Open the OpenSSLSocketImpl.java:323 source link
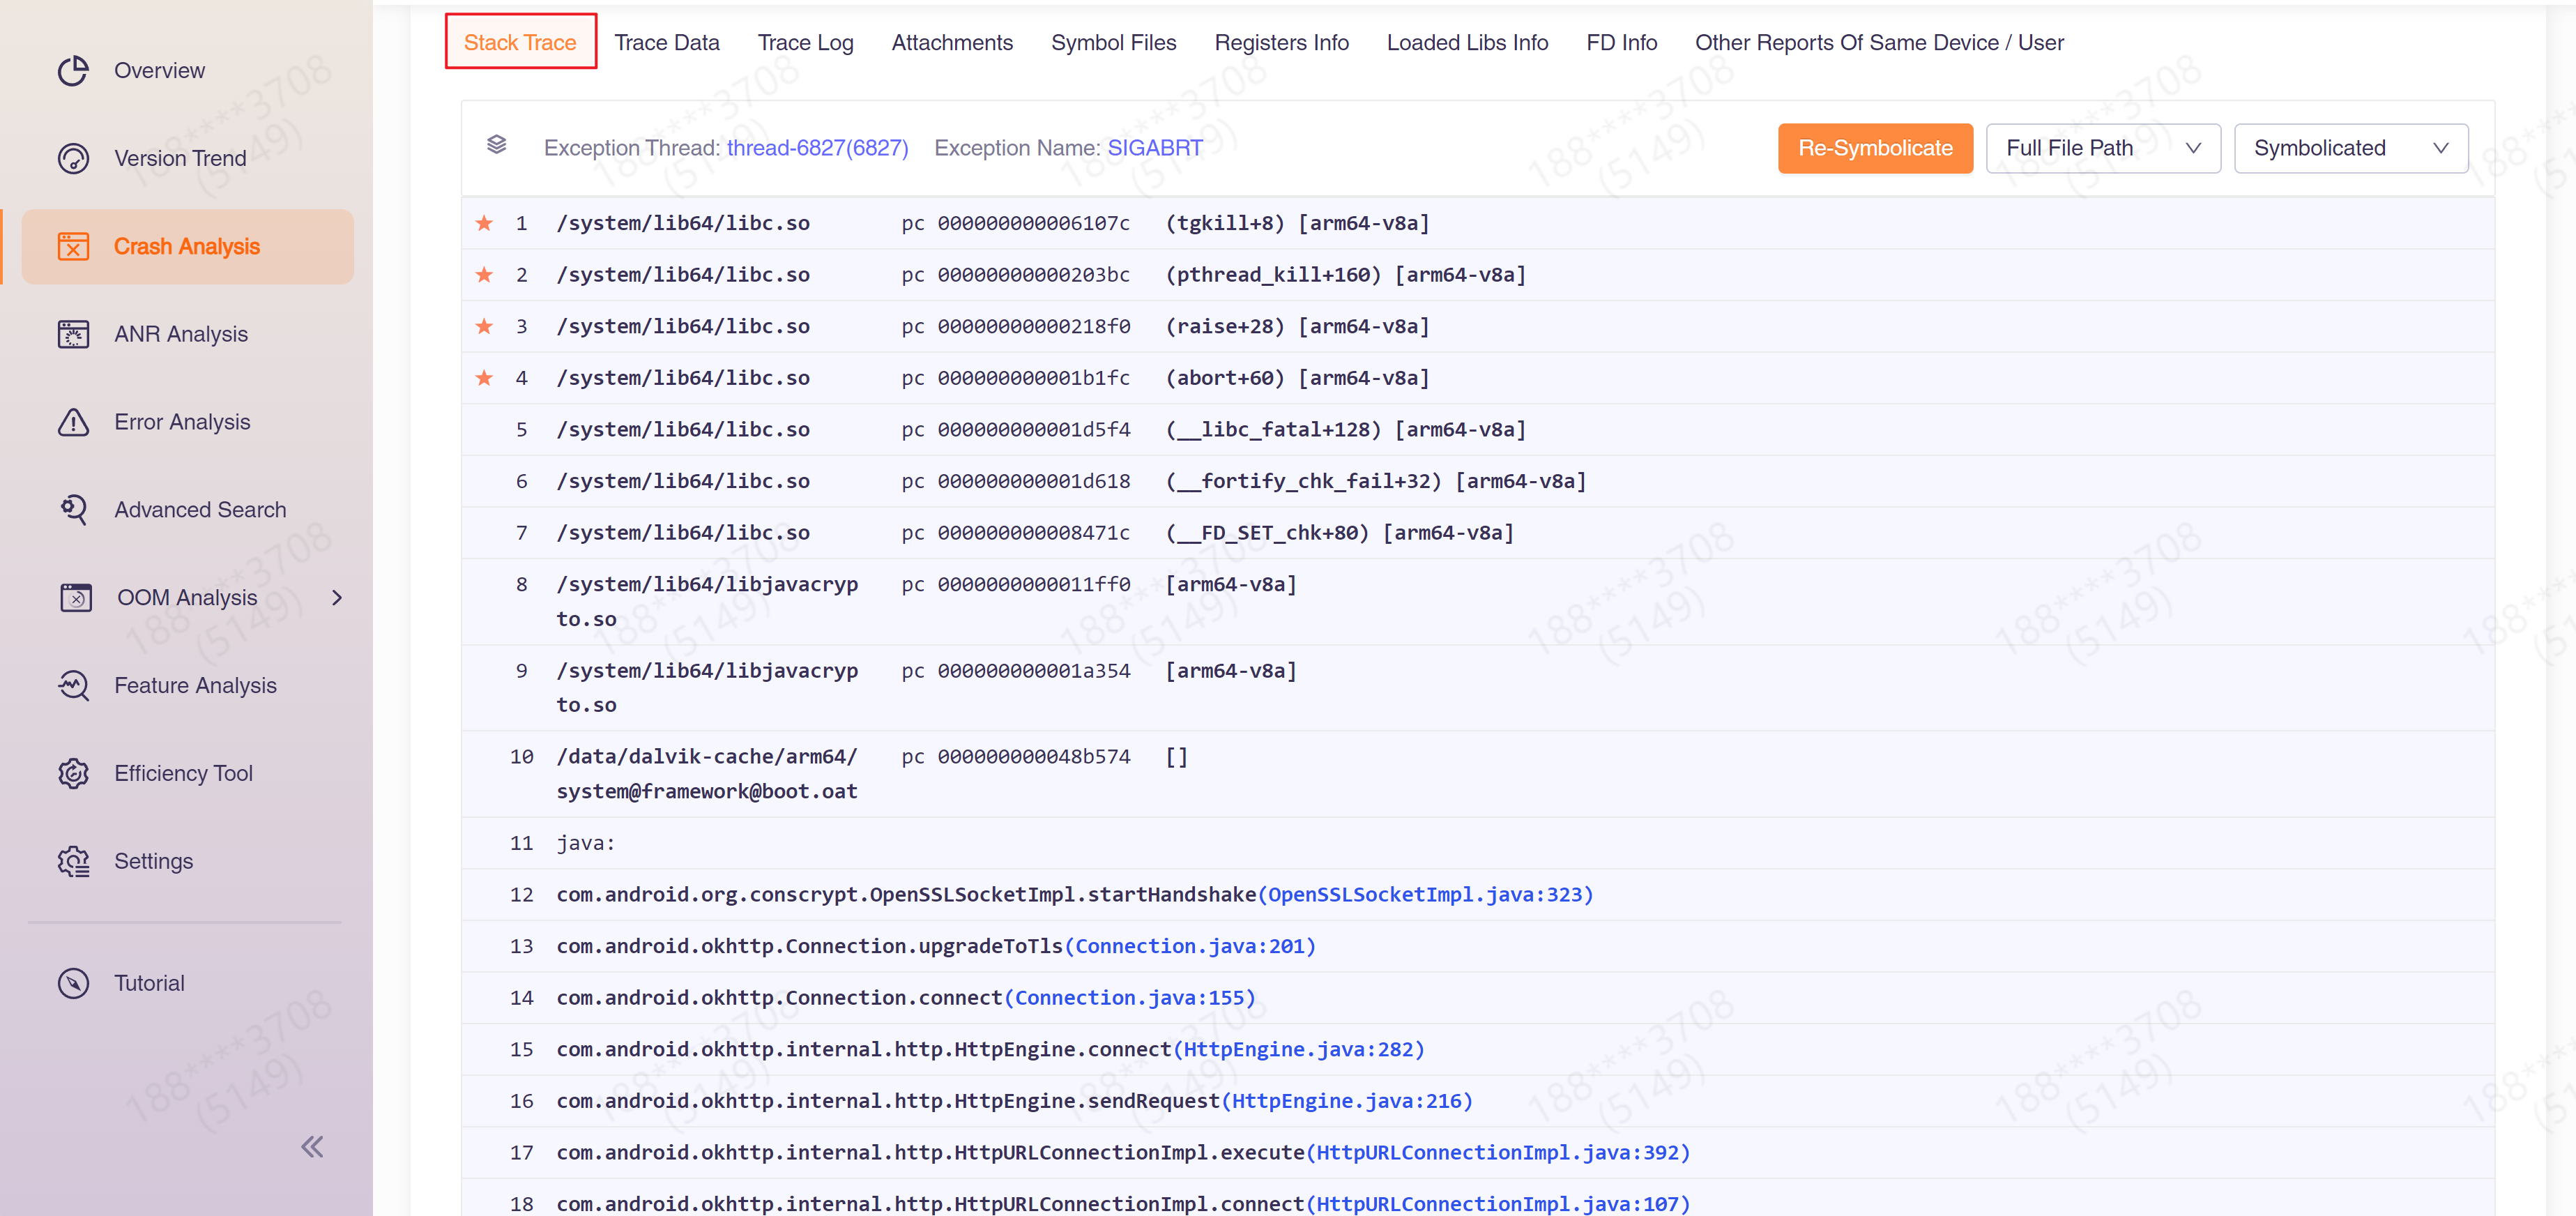The width and height of the screenshot is (2576, 1216). point(1425,895)
